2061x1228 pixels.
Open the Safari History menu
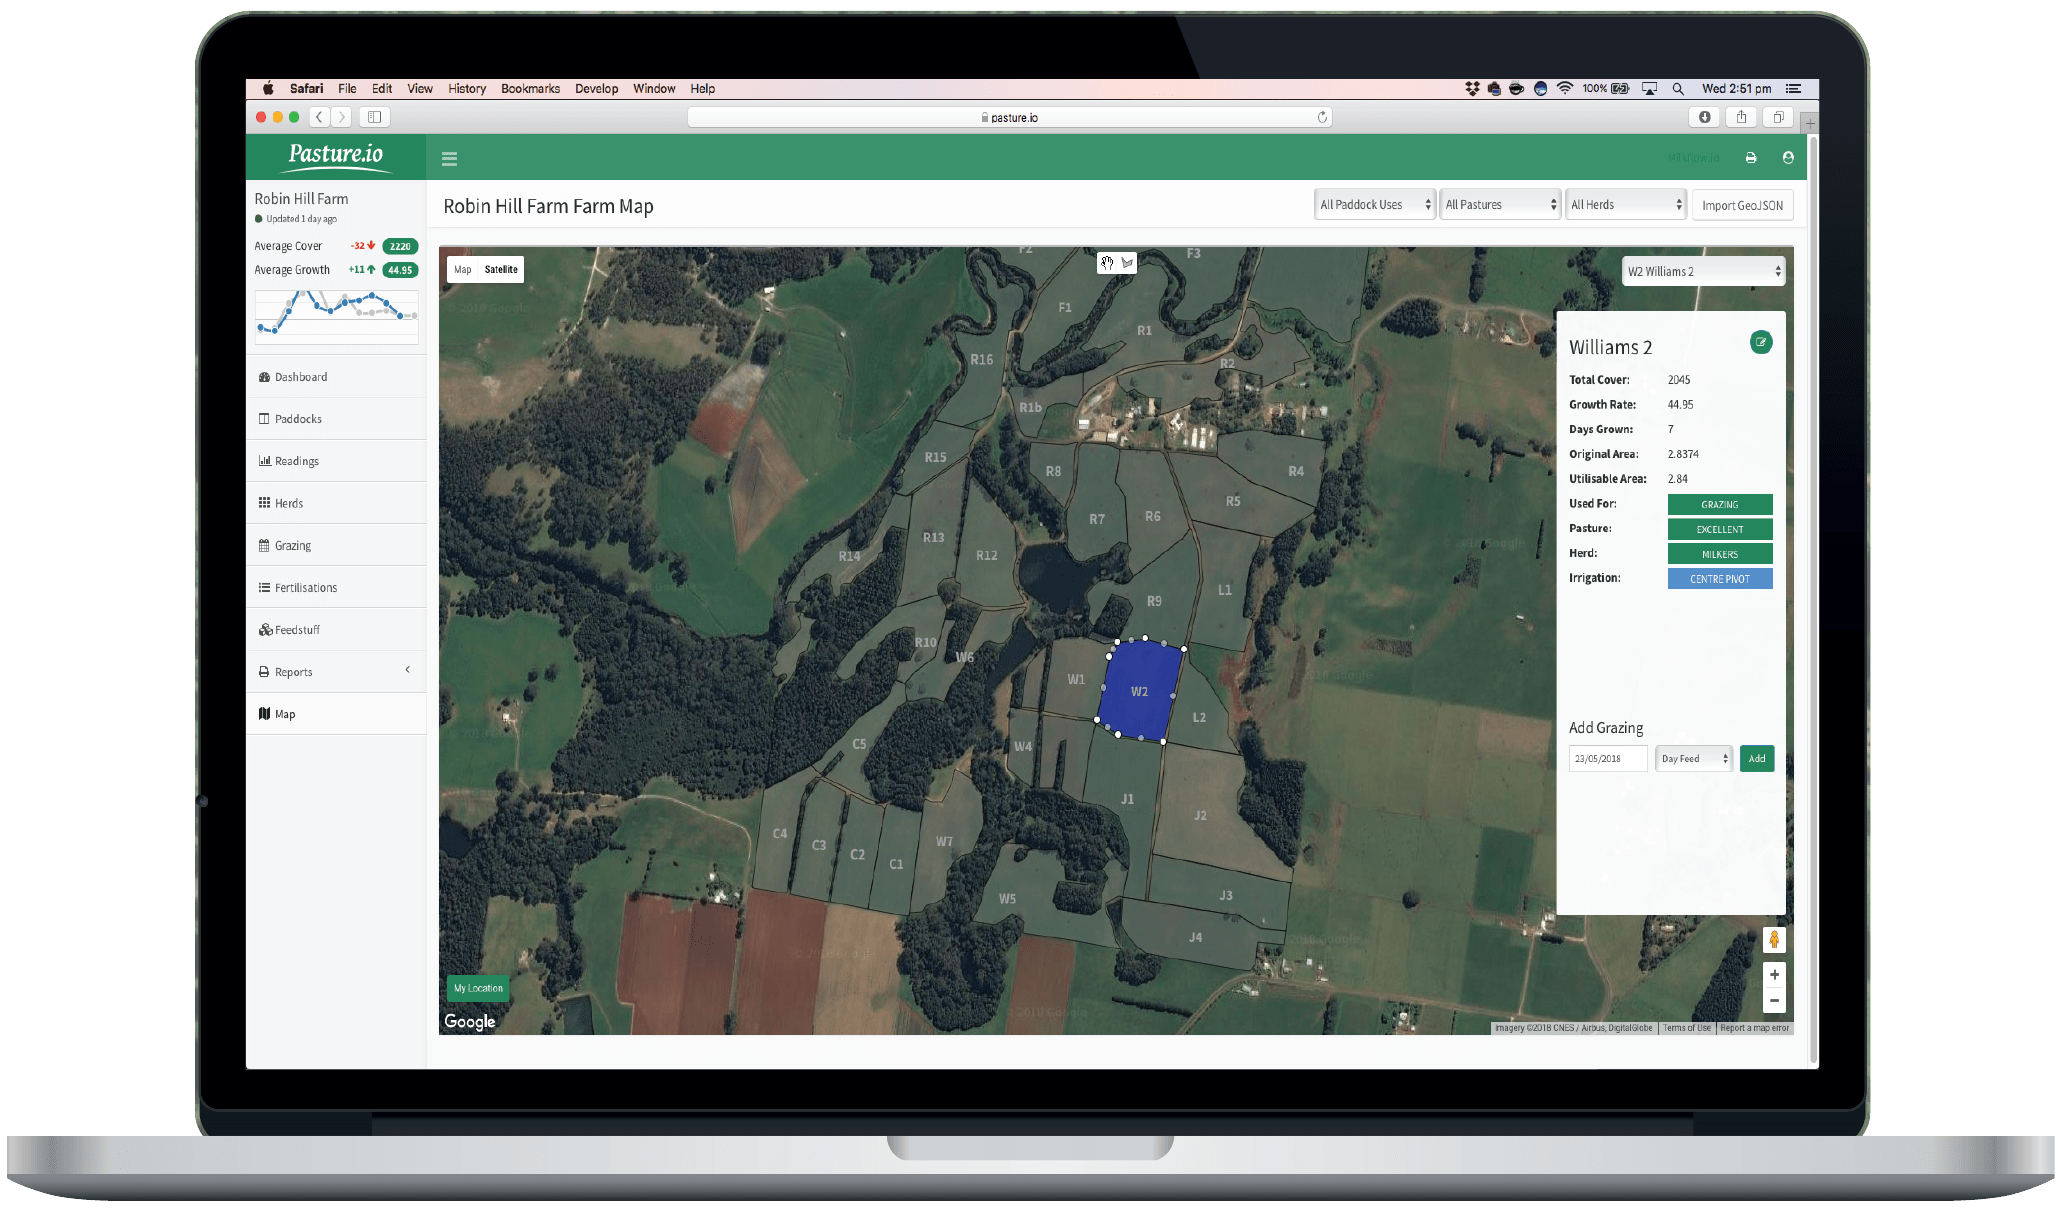(466, 88)
